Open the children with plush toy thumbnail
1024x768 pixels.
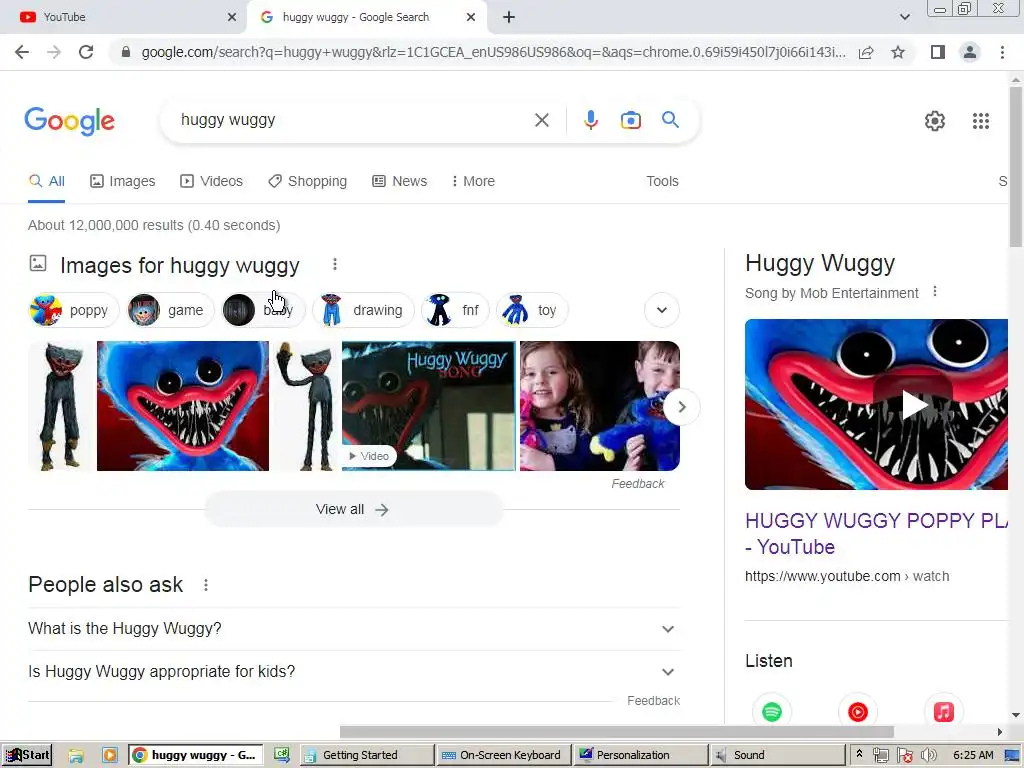pyautogui.click(x=600, y=406)
